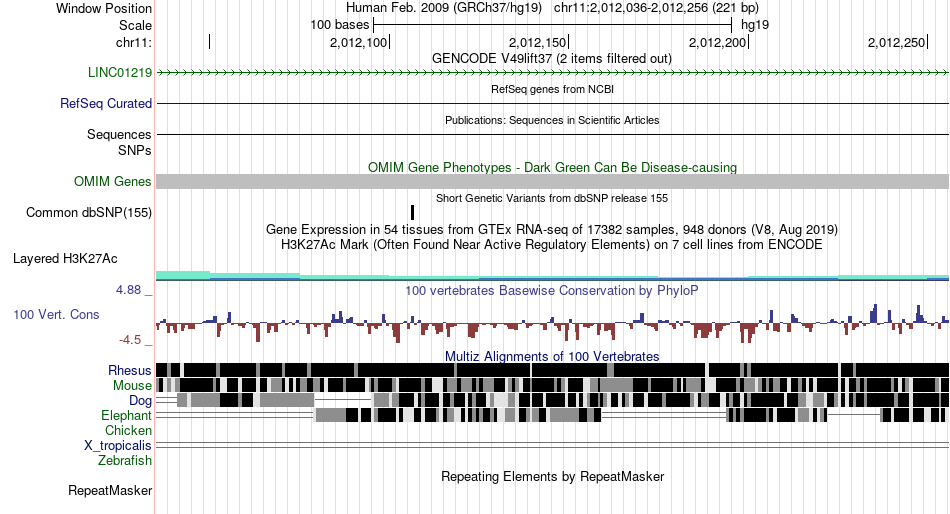950x514 pixels.
Task: Click the chr11: base position label
Action: tap(134, 42)
